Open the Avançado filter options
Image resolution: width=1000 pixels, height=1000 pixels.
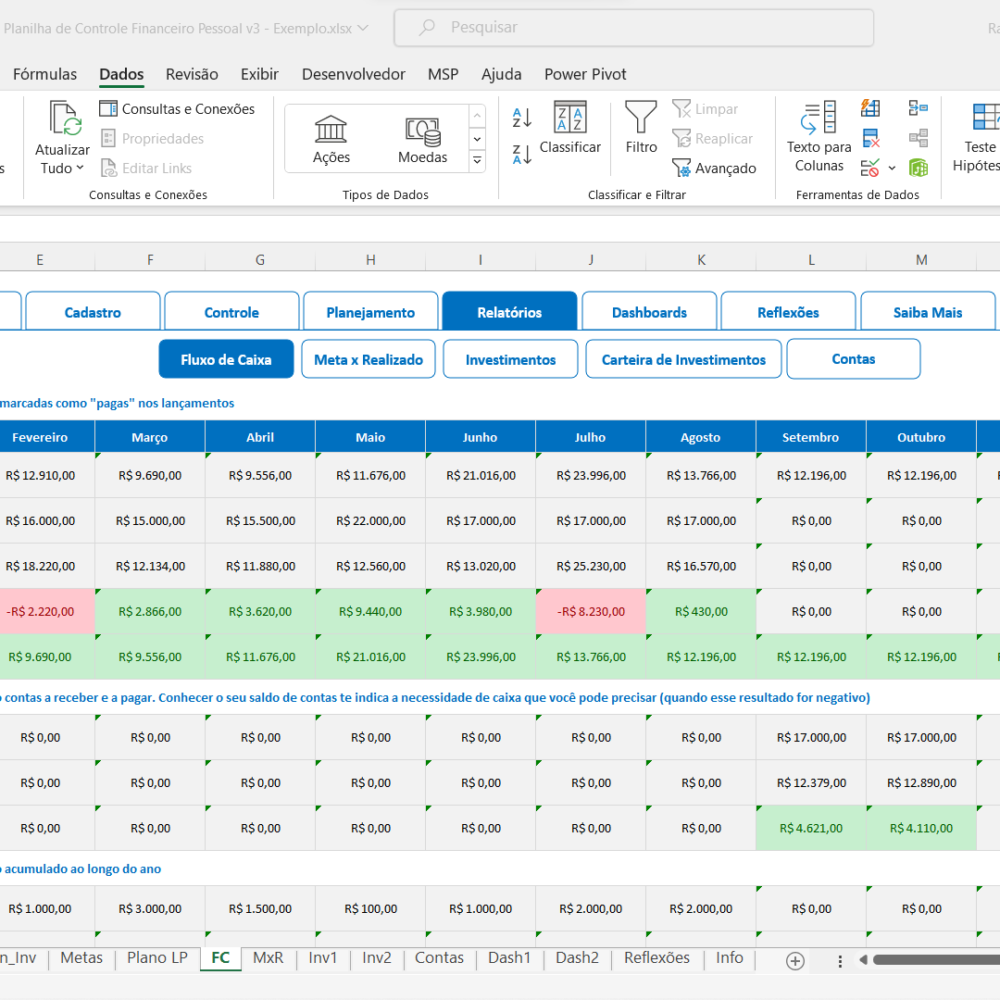click(714, 168)
